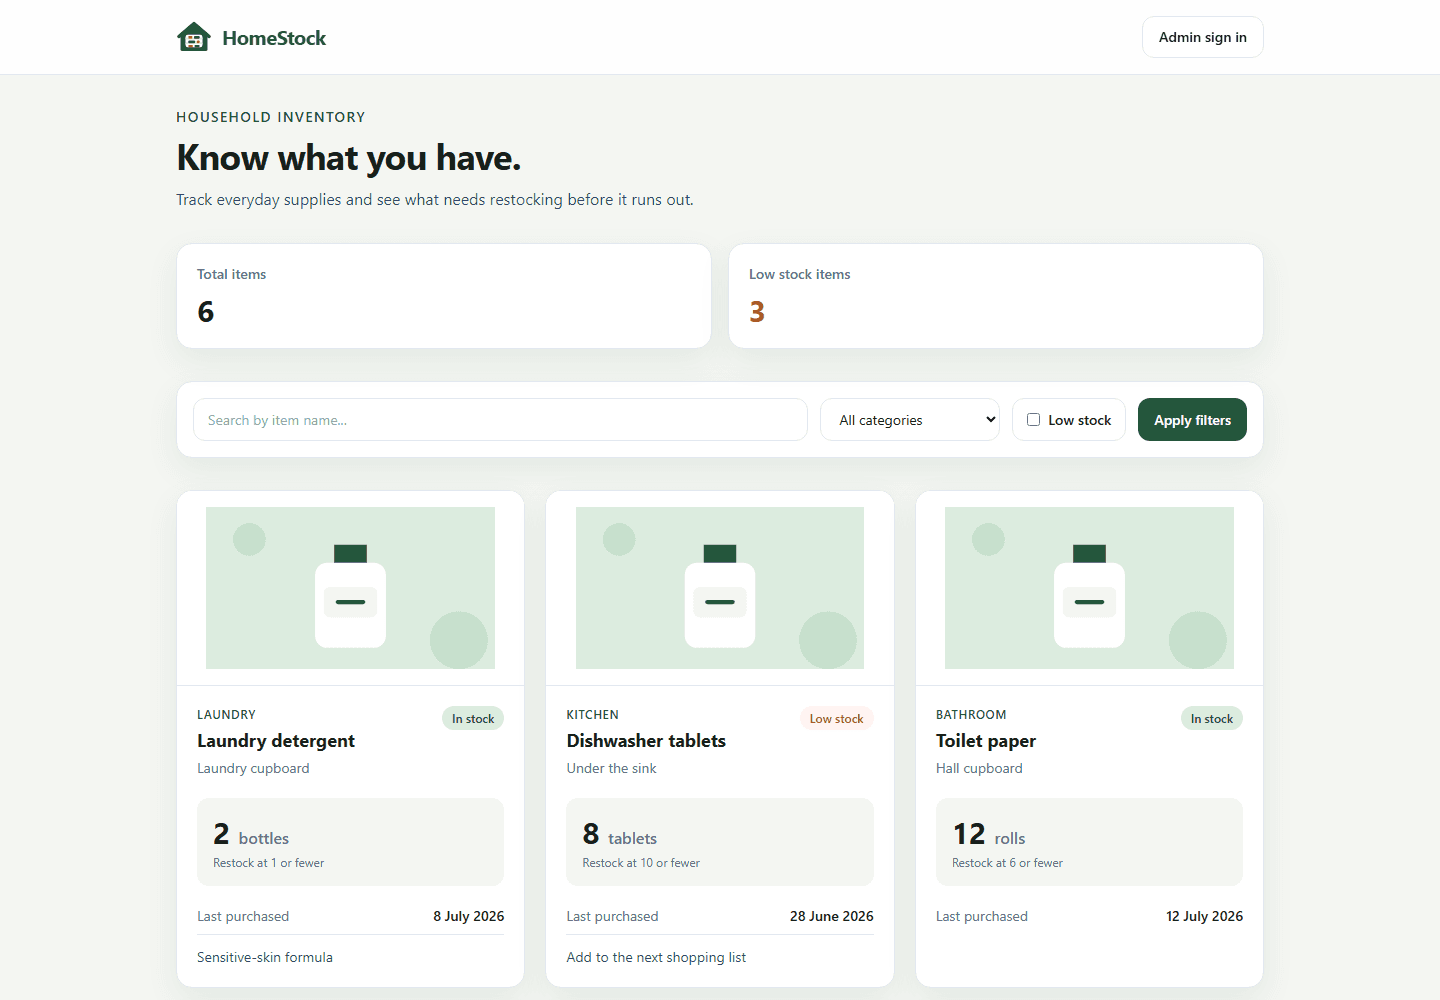Open the HomeStock brand name link
Image resolution: width=1440 pixels, height=1000 pixels.
coord(274,38)
